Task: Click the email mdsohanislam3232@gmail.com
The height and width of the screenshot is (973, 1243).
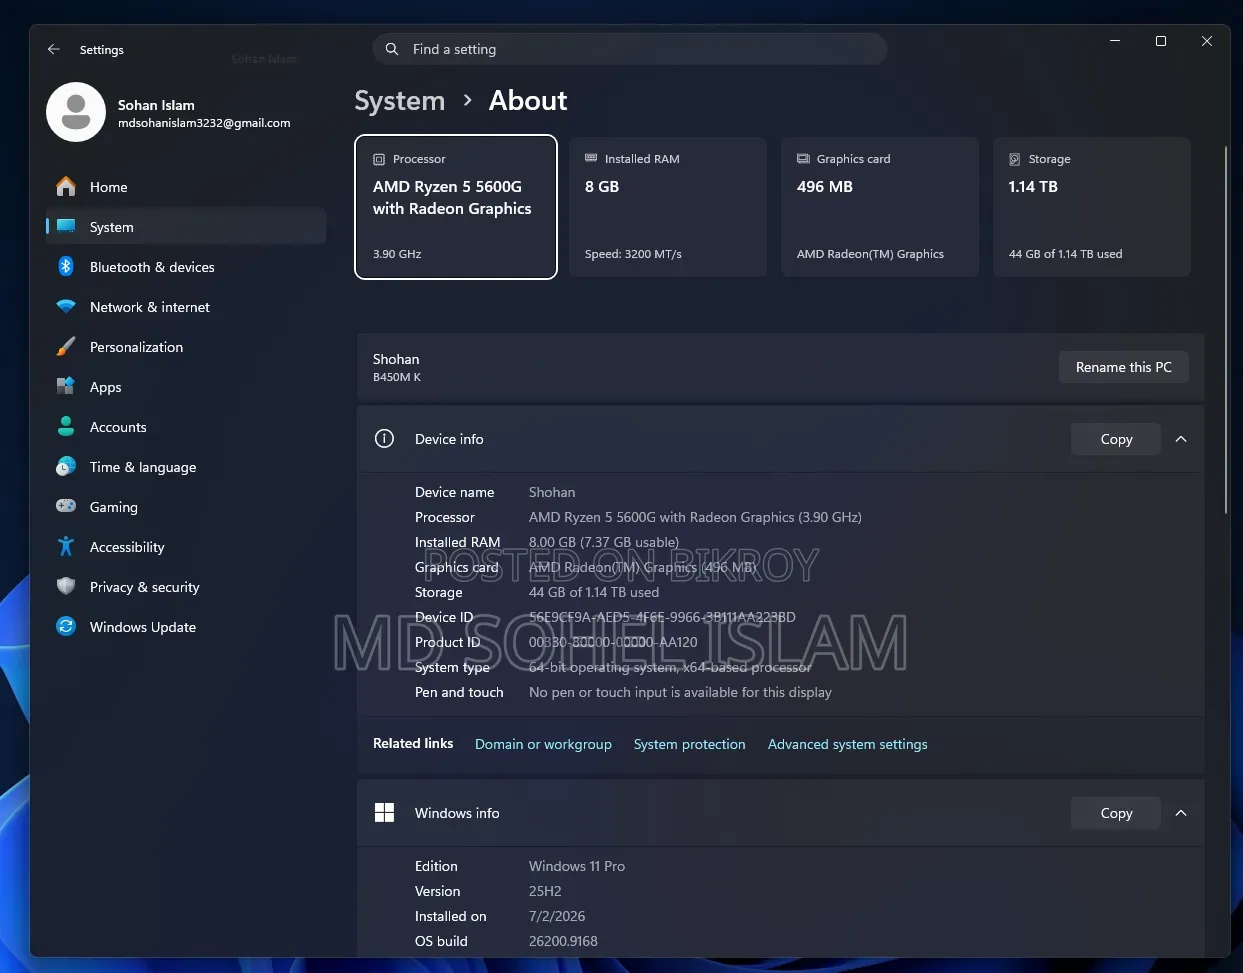Action: coord(204,123)
